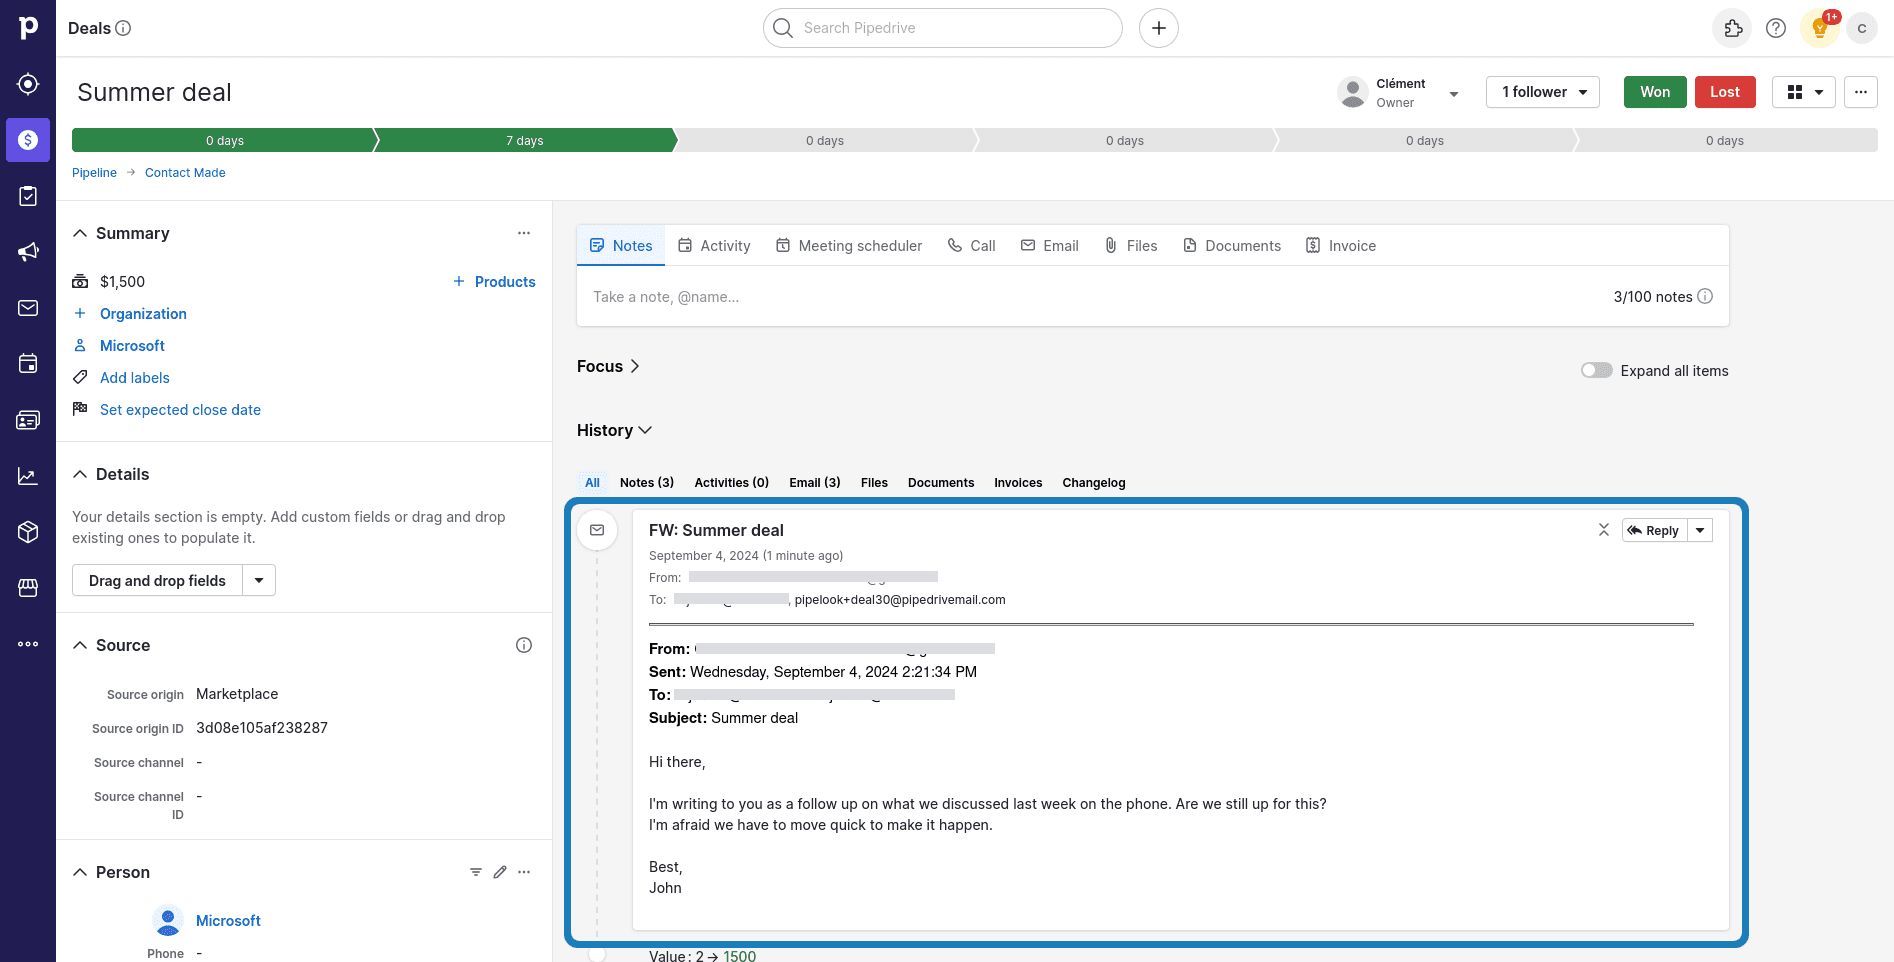Open the Marketplace in the sidebar

click(x=28, y=587)
